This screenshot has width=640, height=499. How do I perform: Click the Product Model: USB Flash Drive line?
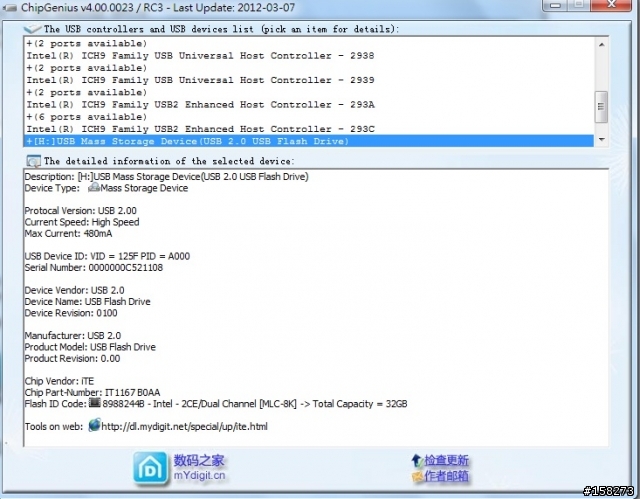[x=90, y=347]
